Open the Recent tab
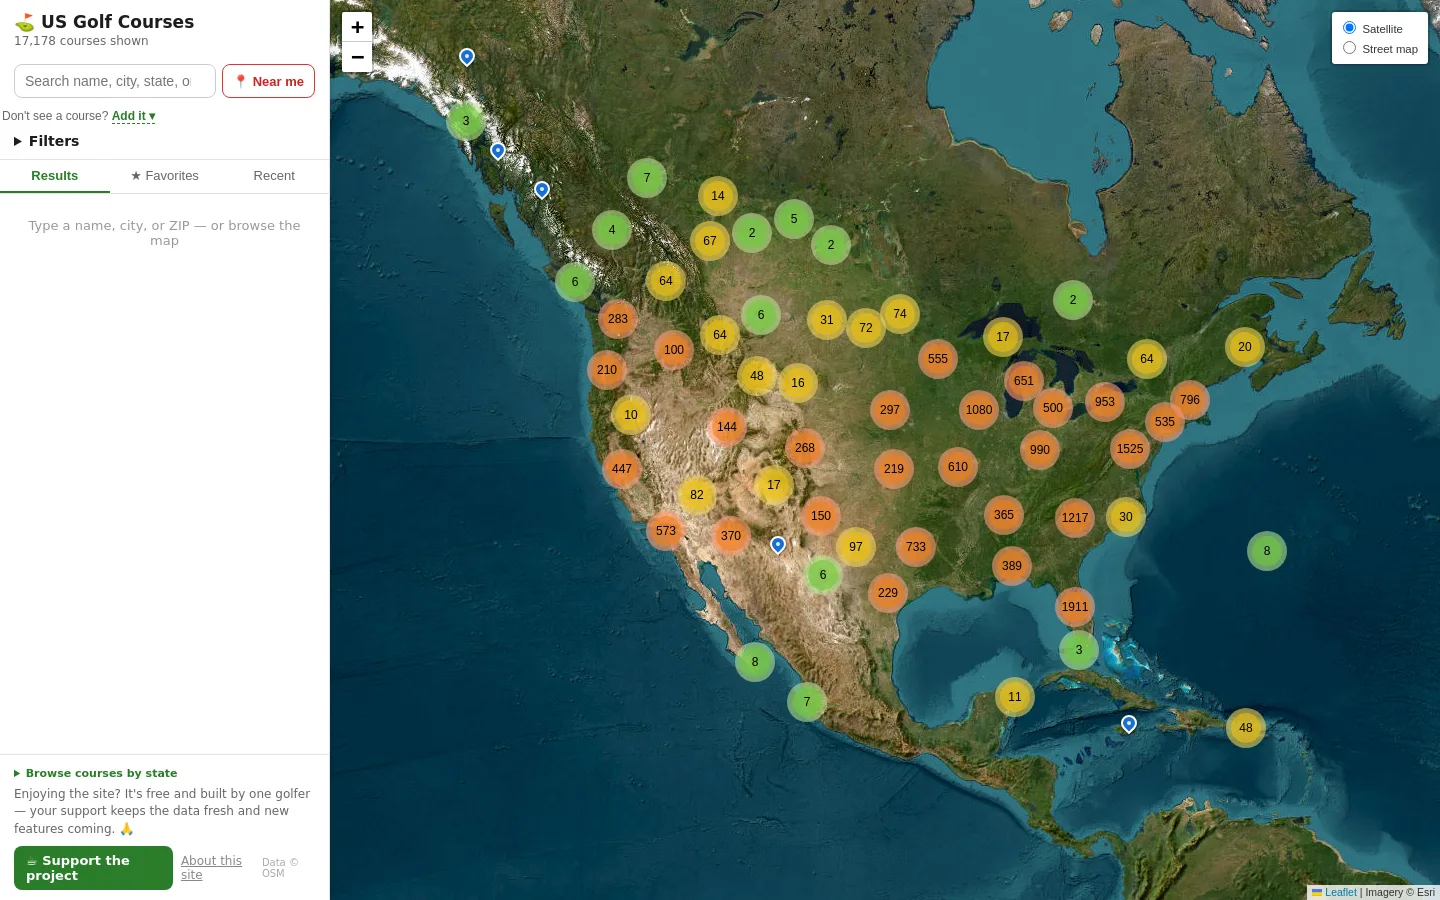The image size is (1440, 900). (274, 176)
